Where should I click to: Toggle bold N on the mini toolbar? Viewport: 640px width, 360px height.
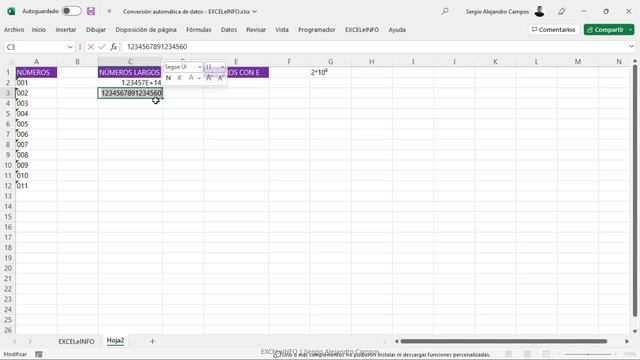coord(168,78)
